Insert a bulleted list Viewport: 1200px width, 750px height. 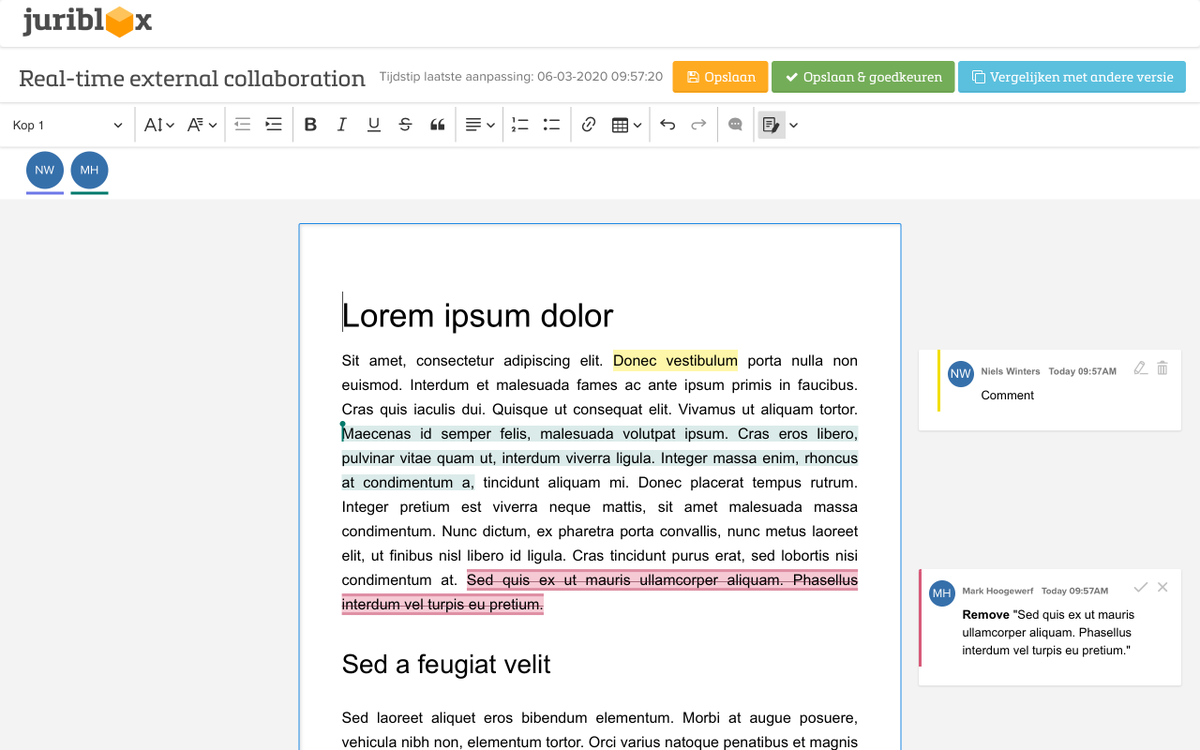551,125
